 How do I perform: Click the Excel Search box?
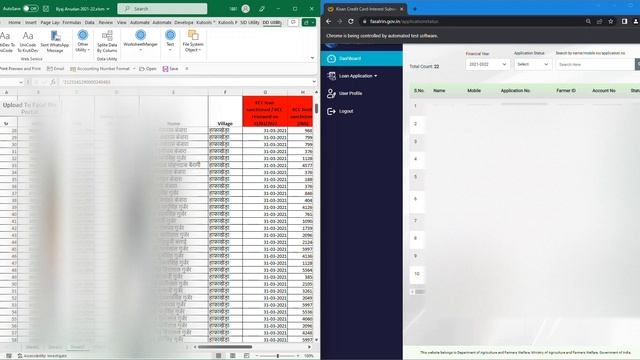click(162, 9)
